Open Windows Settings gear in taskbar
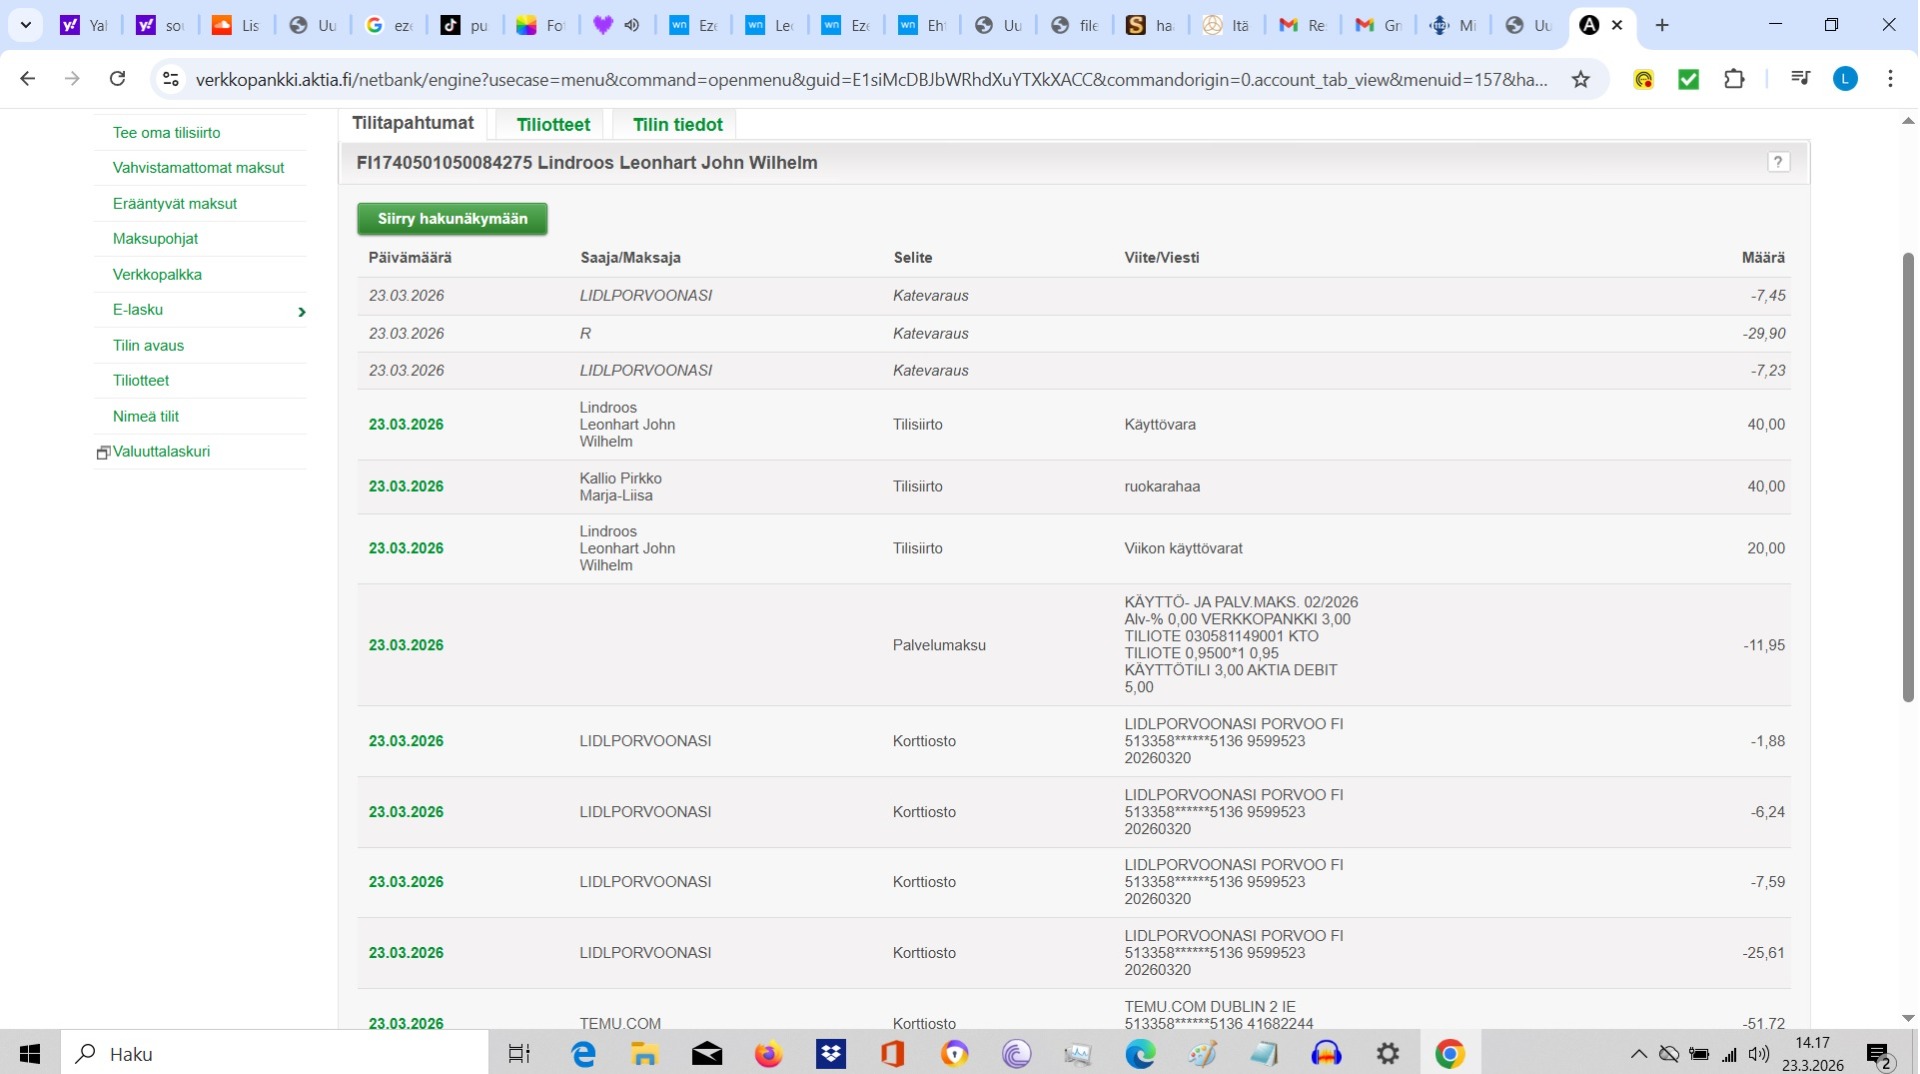The image size is (1920, 1074). click(1387, 1054)
